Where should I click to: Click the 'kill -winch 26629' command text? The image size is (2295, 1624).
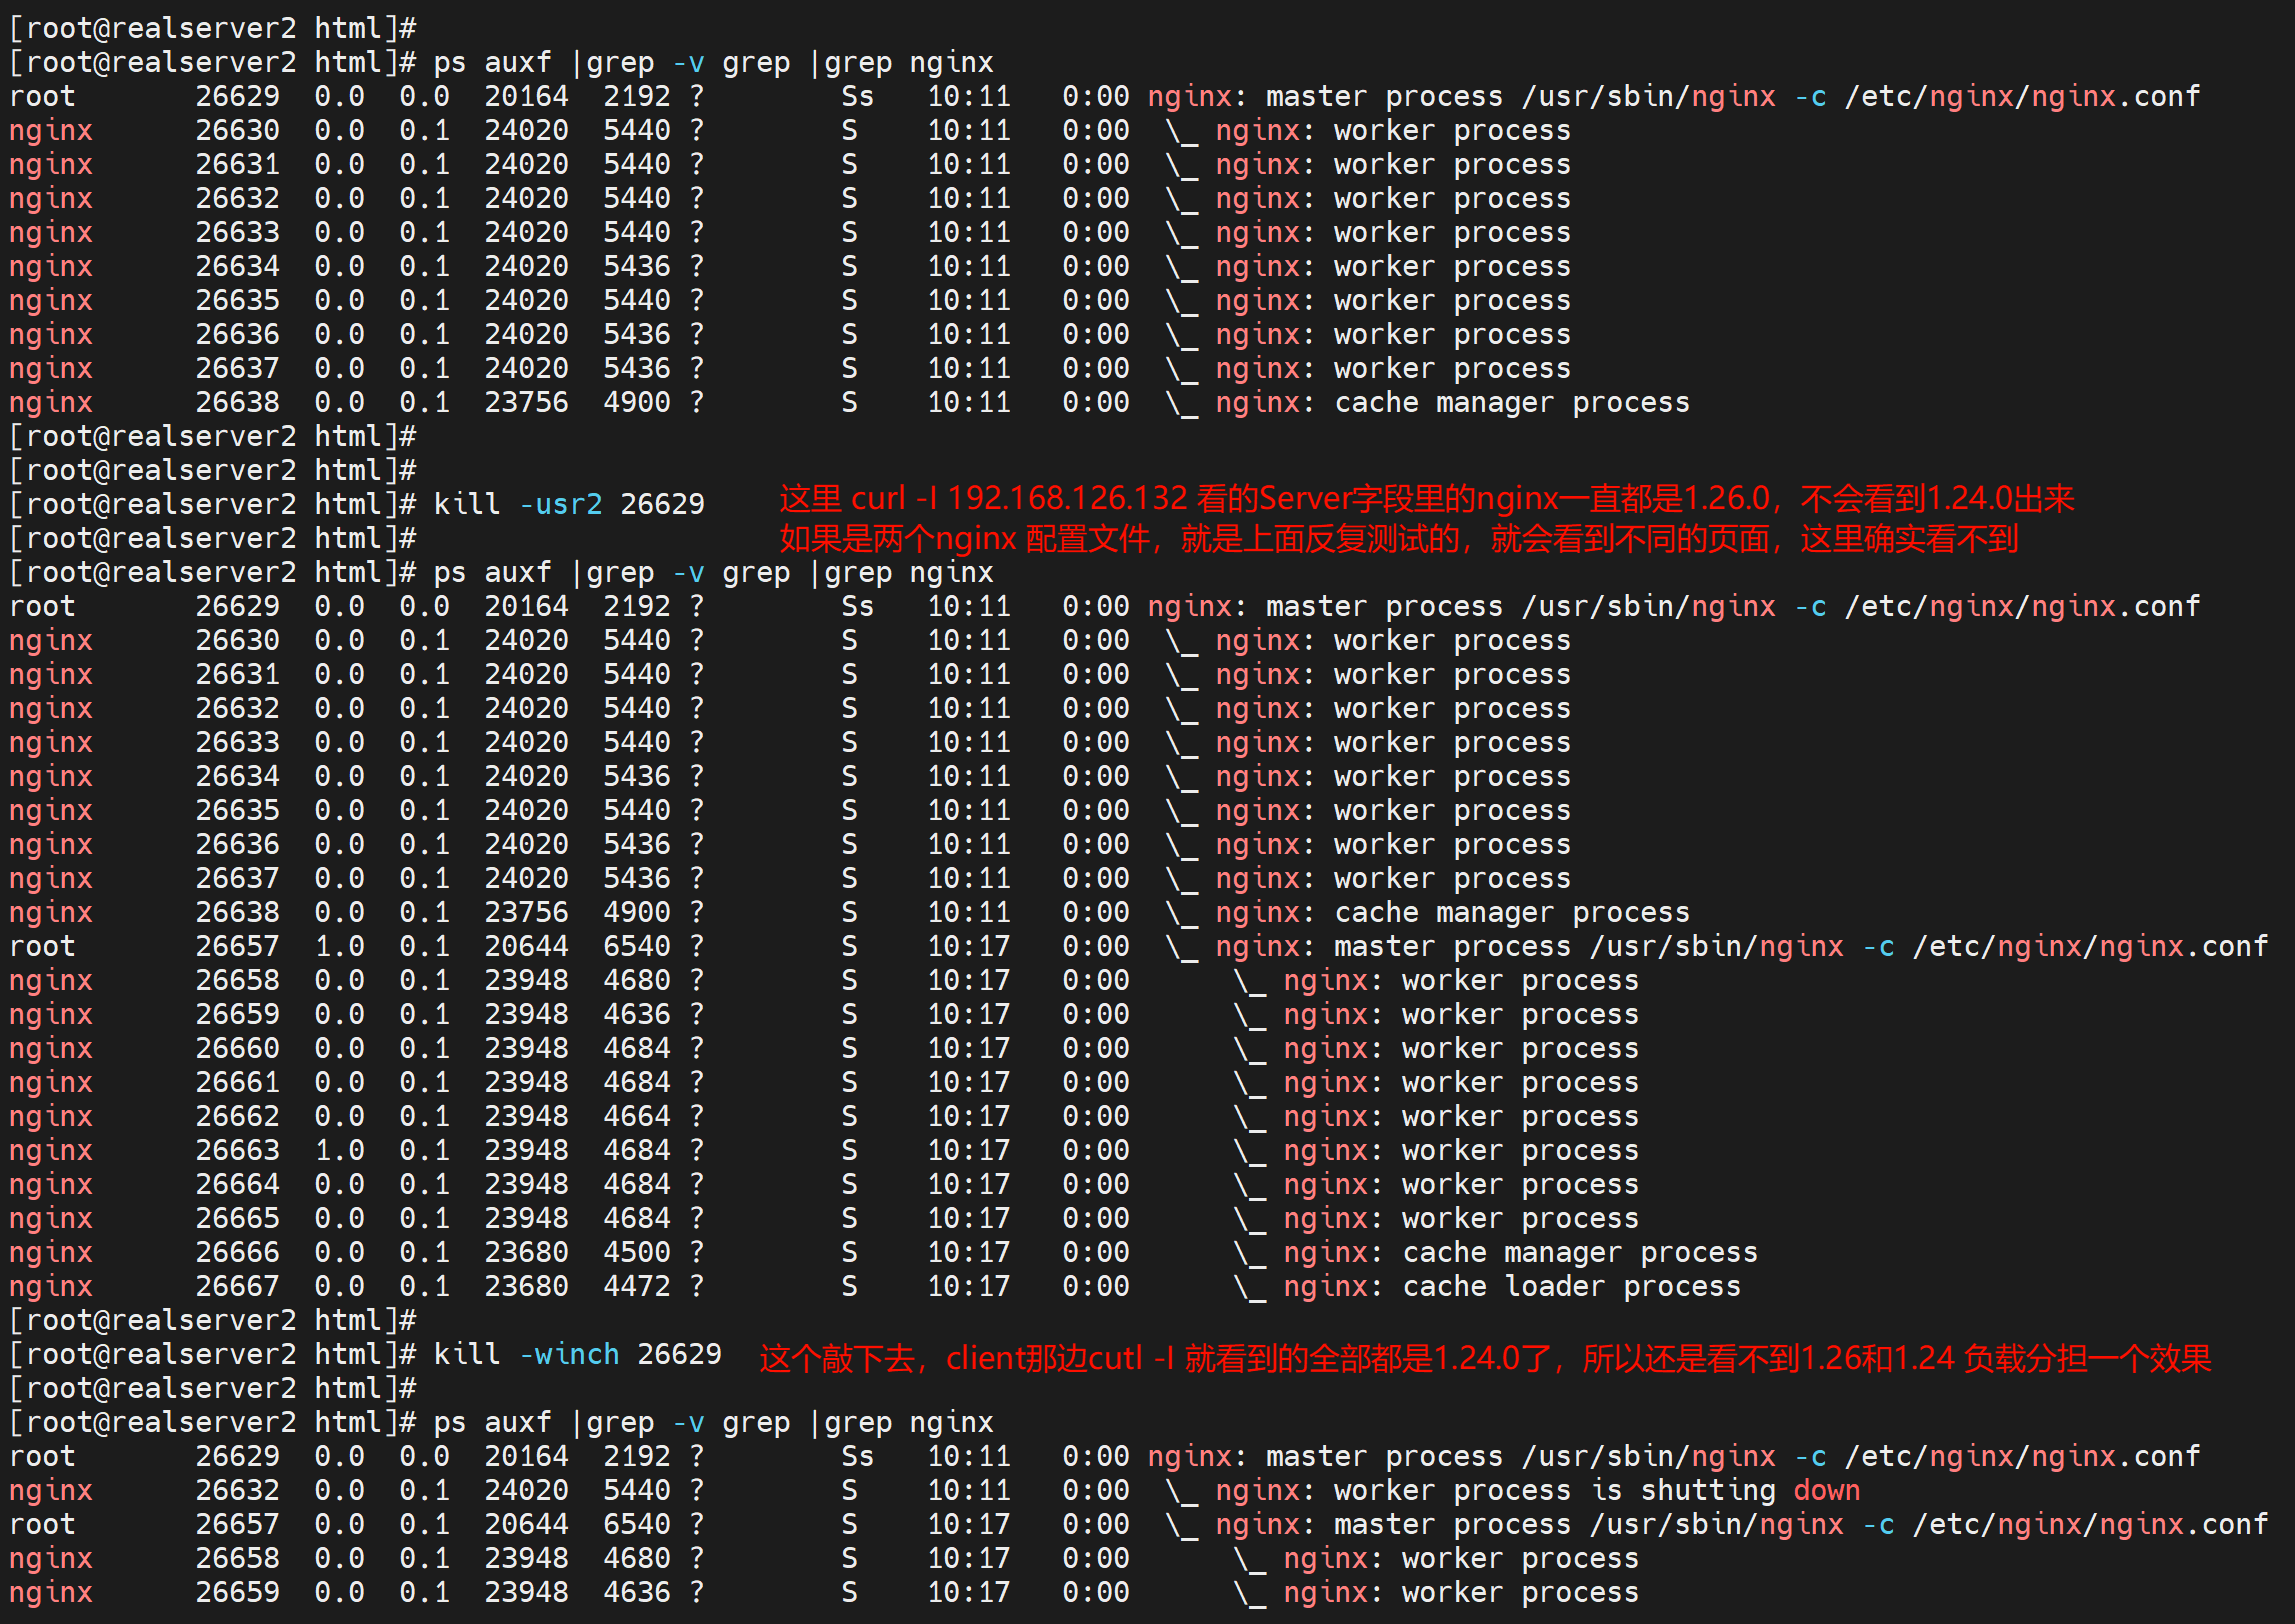point(576,1354)
